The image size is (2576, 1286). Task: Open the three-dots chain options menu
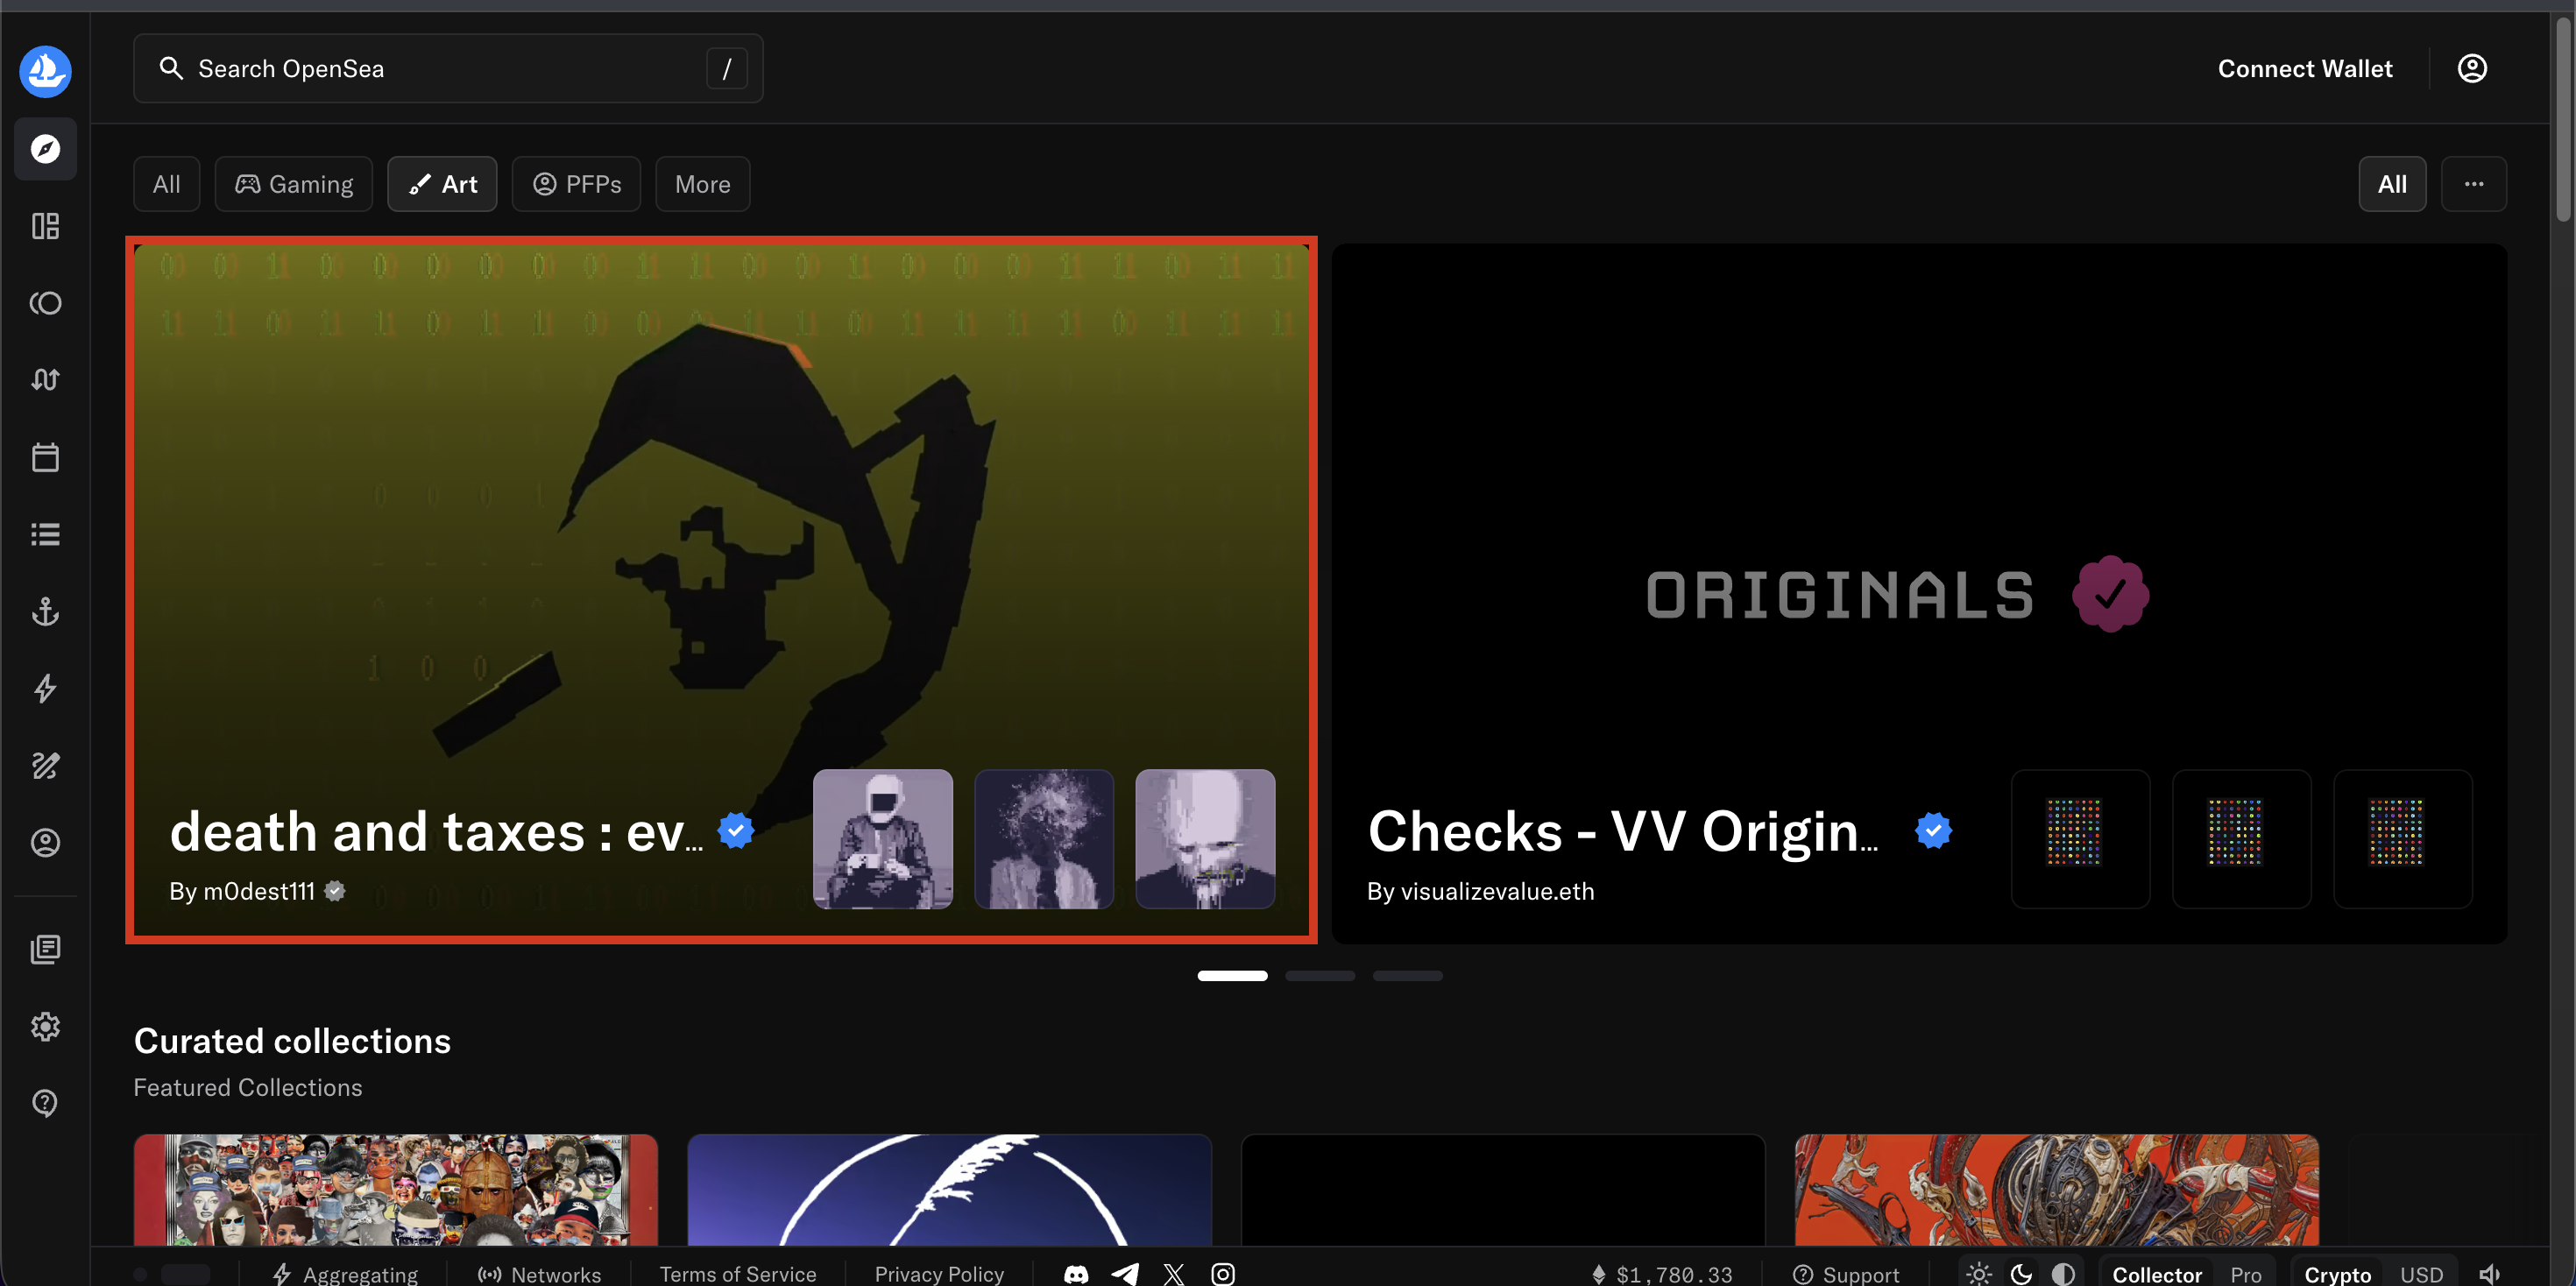[2474, 184]
